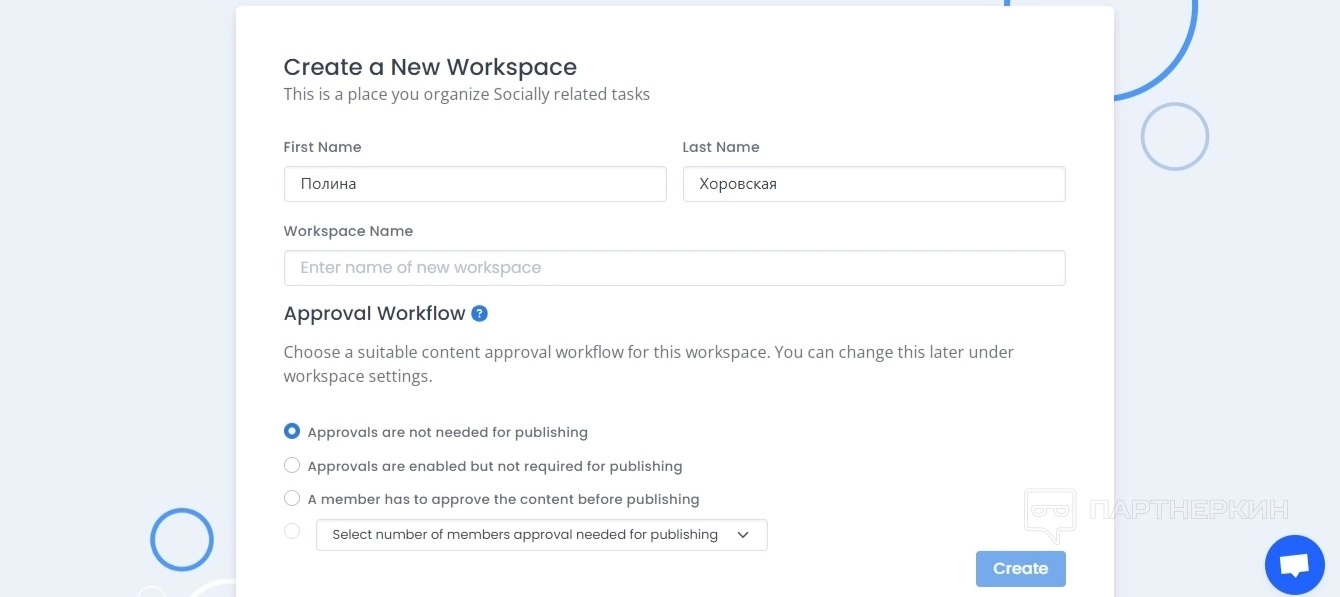Click the 'Approvals are enabled but not required' label text
Screen dimensions: 1340x597
pos(495,466)
